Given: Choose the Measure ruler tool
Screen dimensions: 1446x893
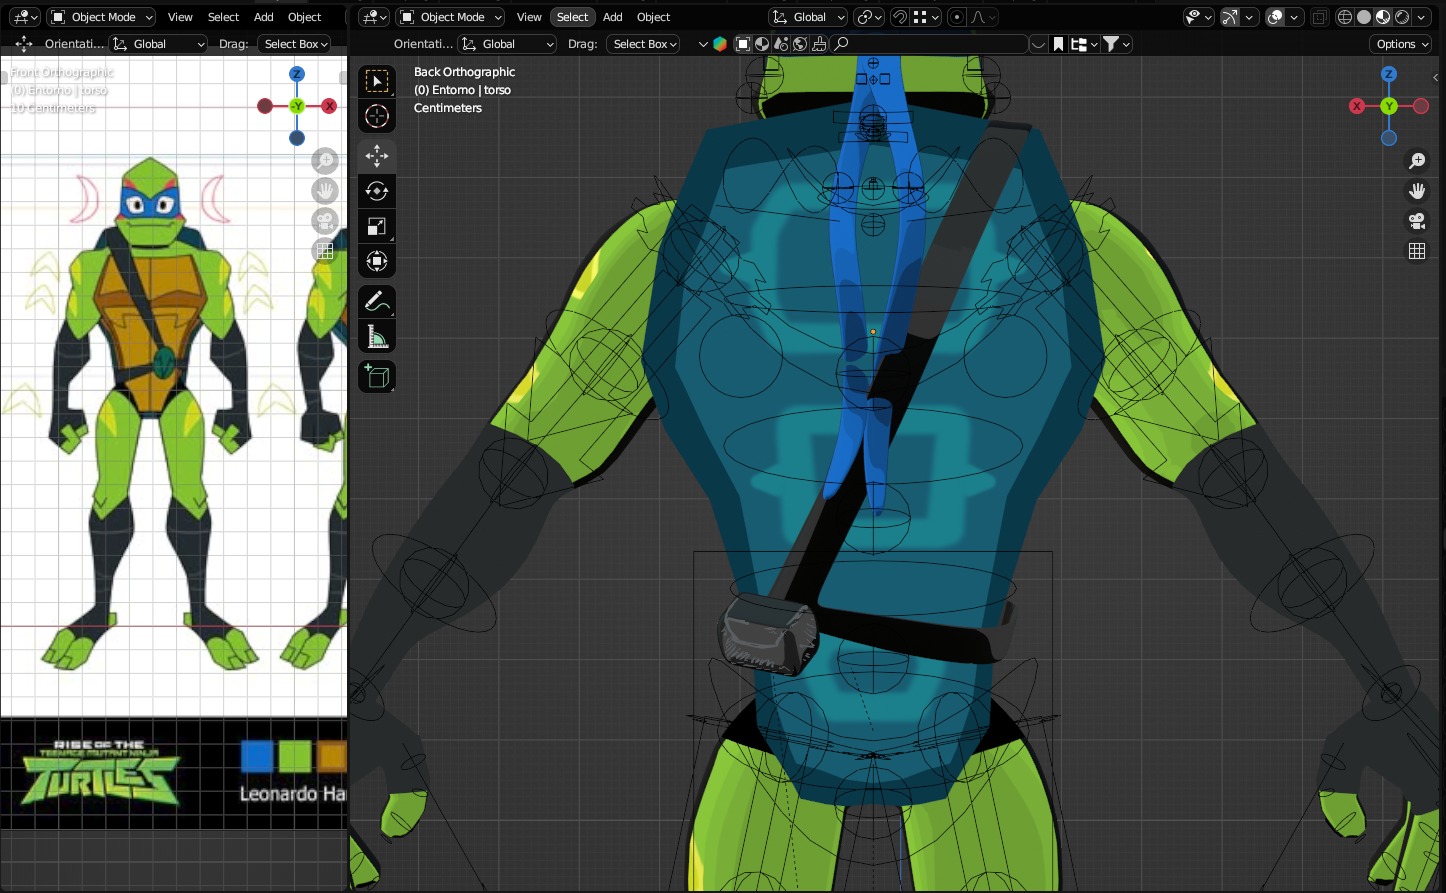Looking at the screenshot, I should (377, 337).
